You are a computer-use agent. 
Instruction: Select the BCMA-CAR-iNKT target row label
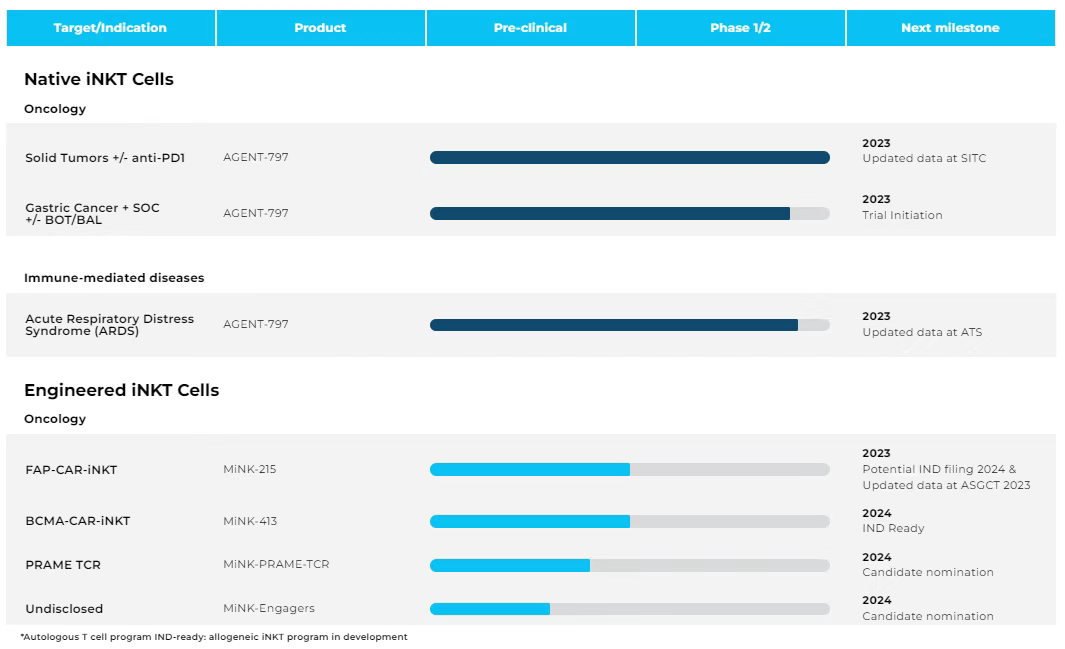(78, 521)
